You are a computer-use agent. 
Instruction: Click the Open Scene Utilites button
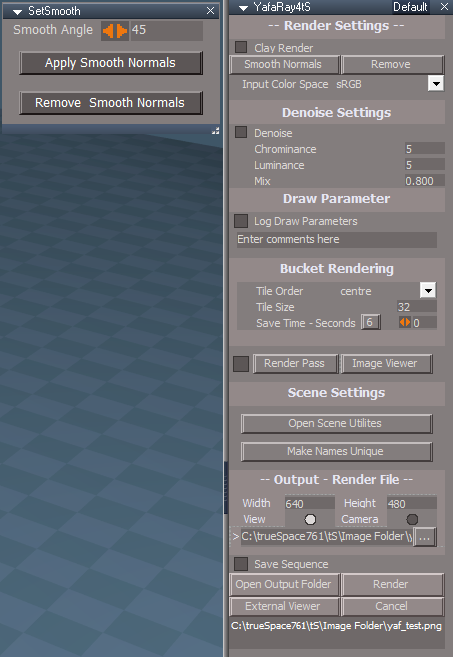pos(337,424)
